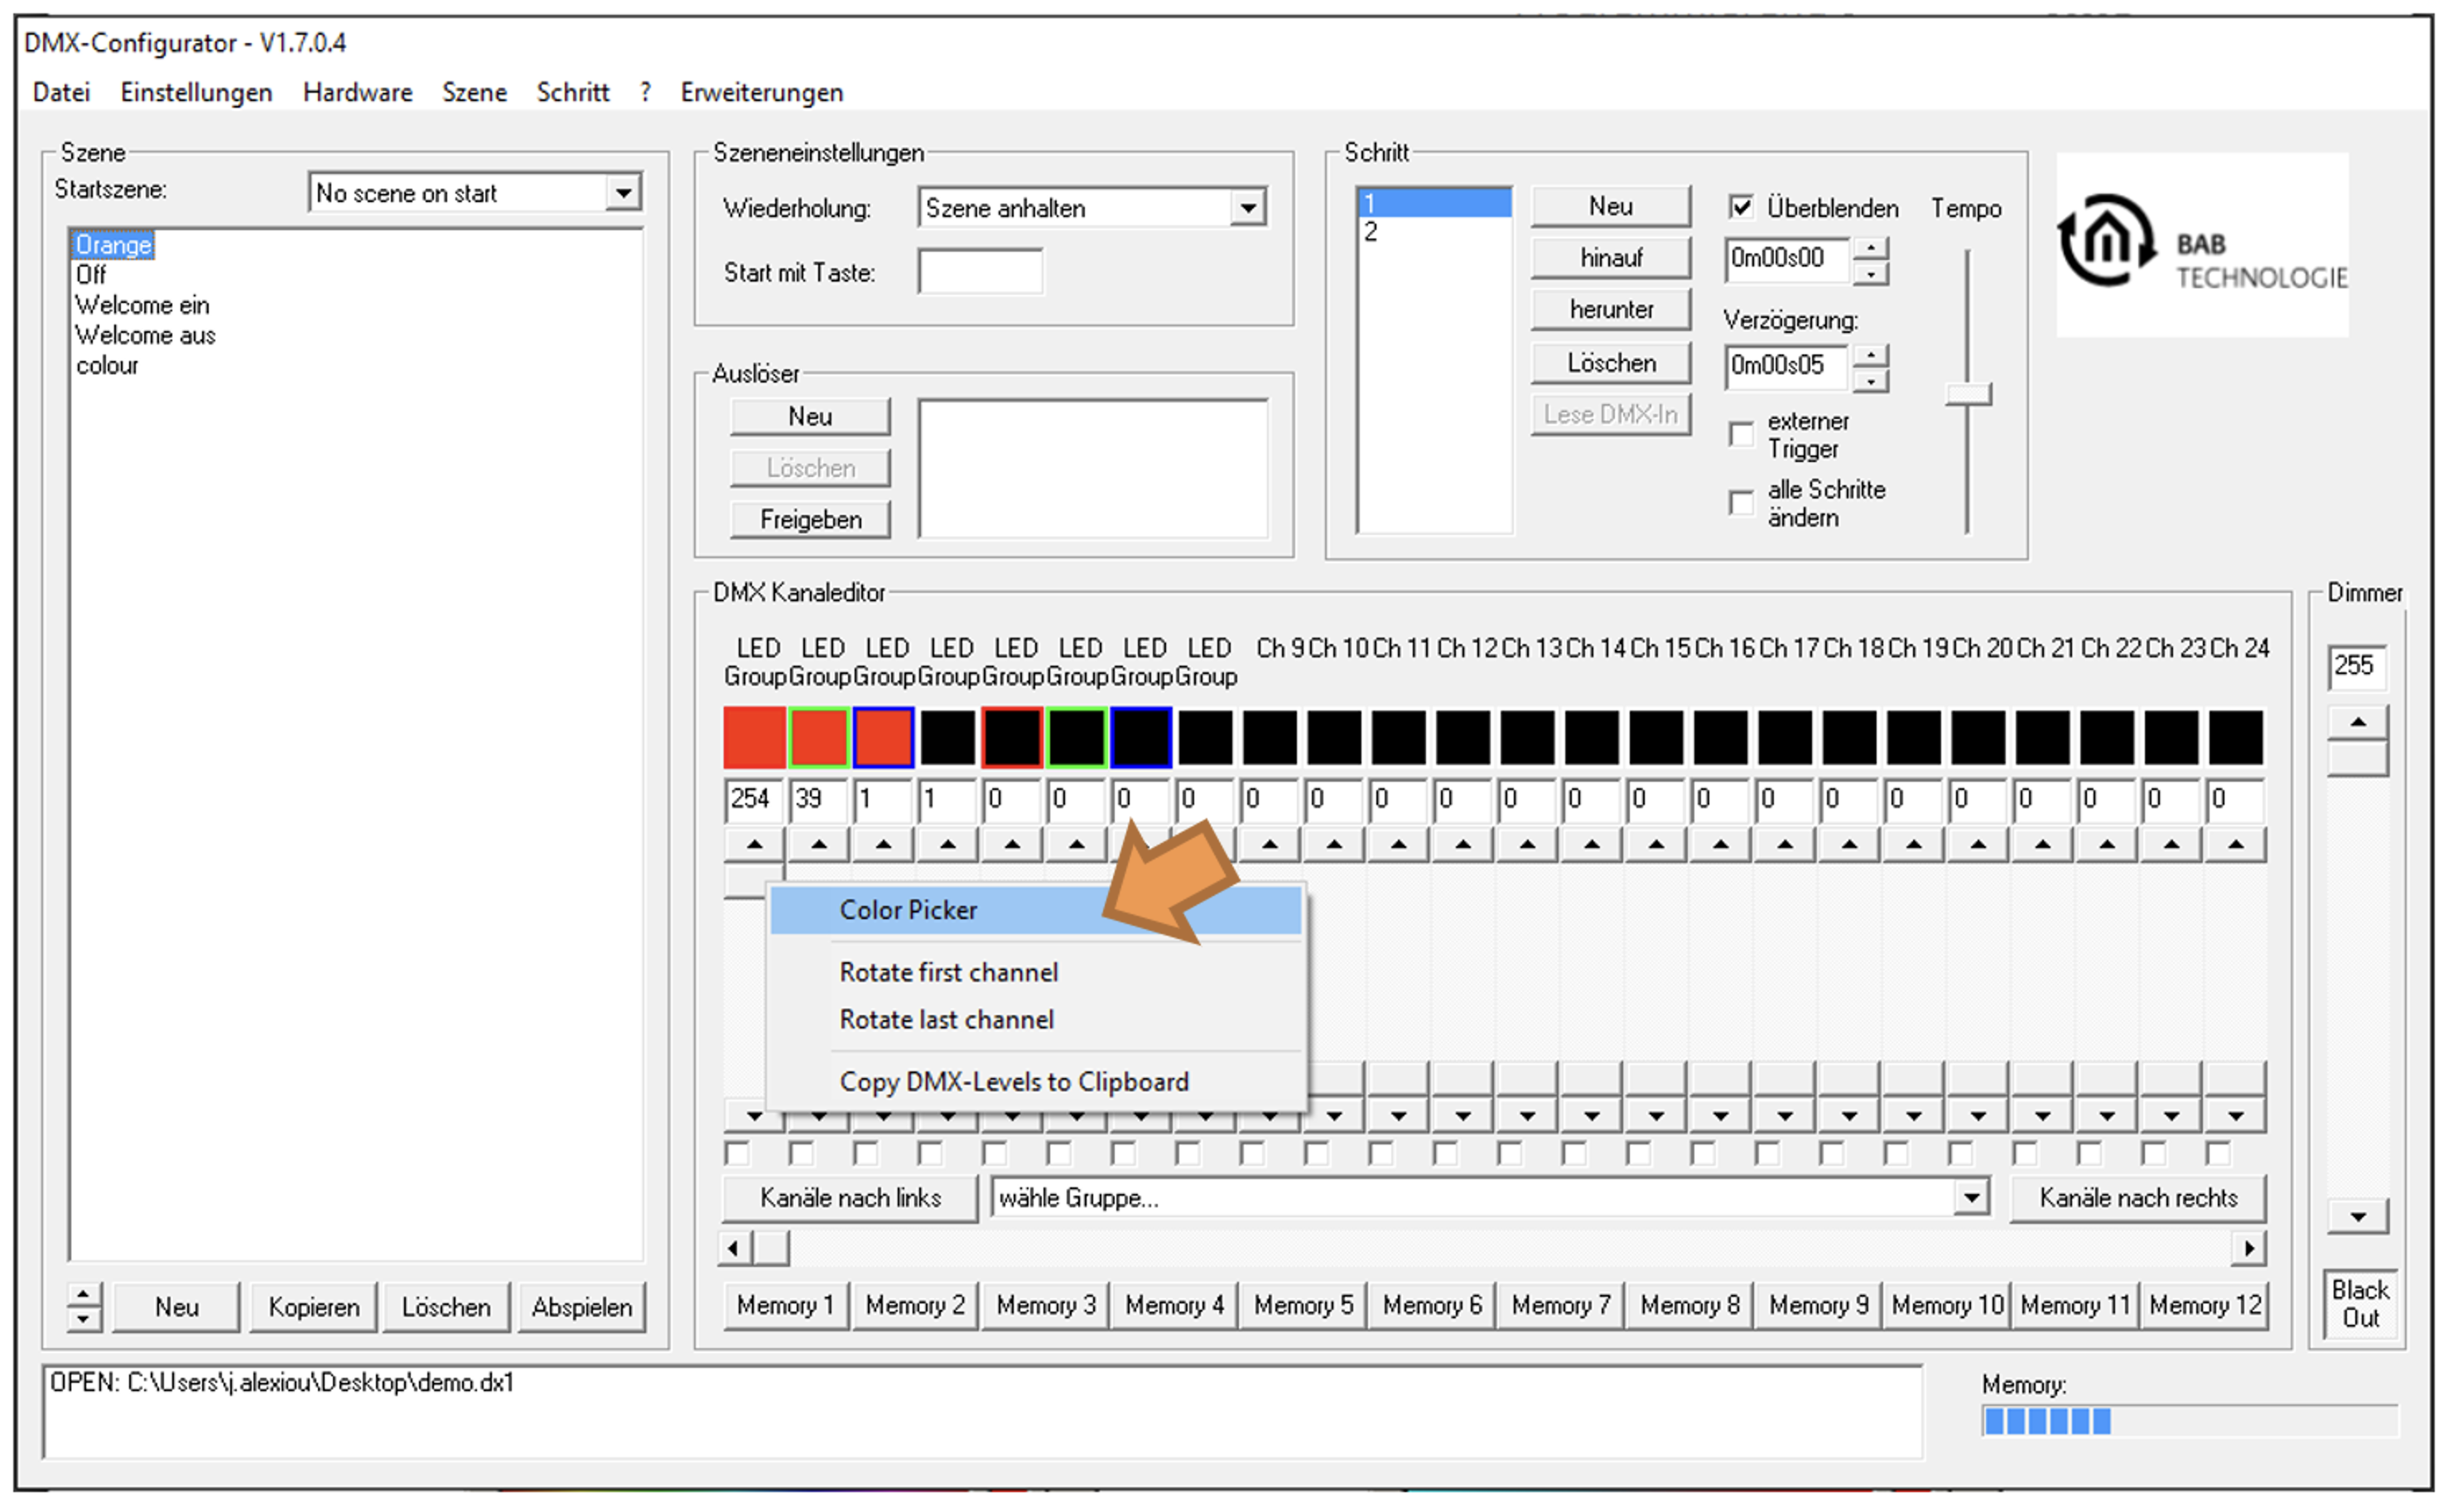Open the wähle Gruppe dropdown

pyautogui.click(x=1971, y=1198)
